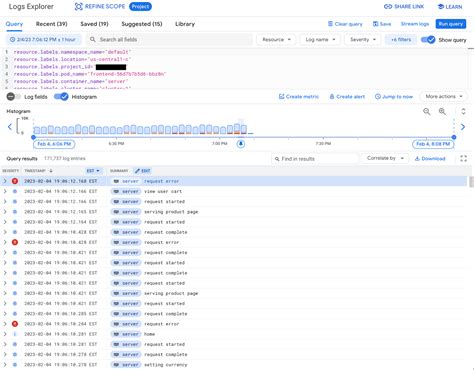The height and width of the screenshot is (370, 474).
Task: Collapse the histogram panel with the vertical arrows
Action: [x=463, y=112]
